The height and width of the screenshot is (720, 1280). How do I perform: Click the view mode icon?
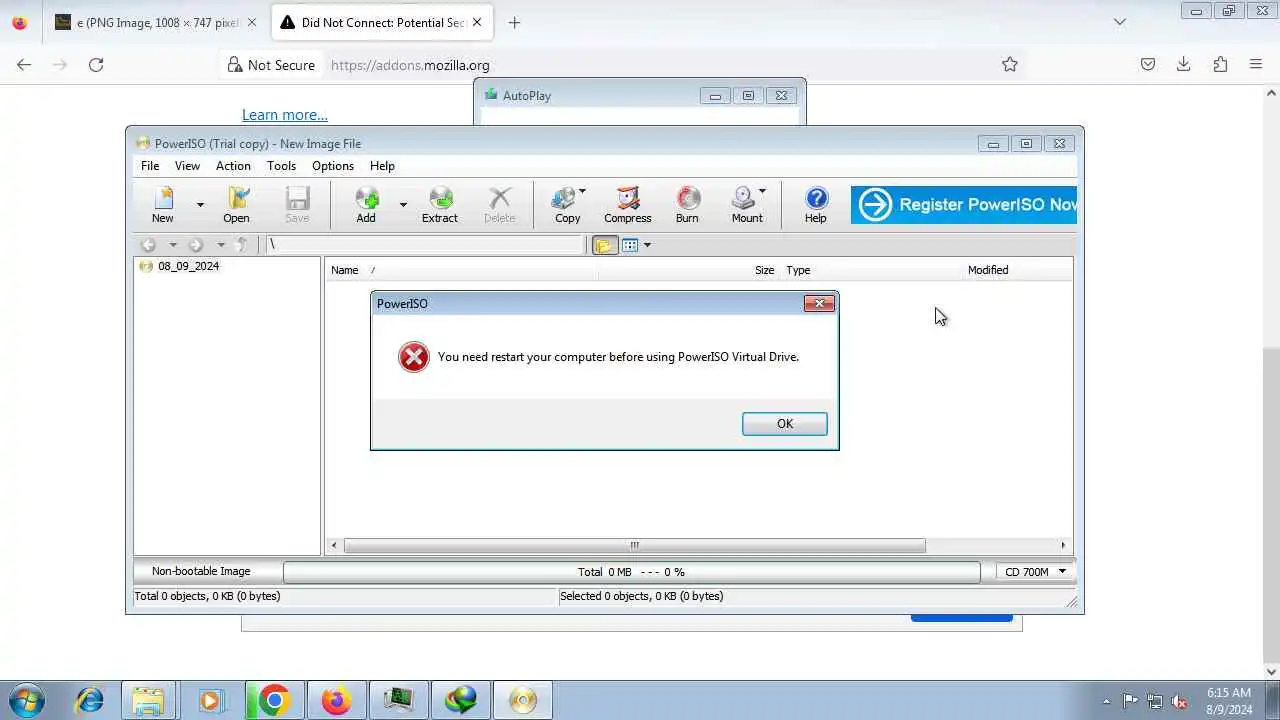tap(630, 245)
